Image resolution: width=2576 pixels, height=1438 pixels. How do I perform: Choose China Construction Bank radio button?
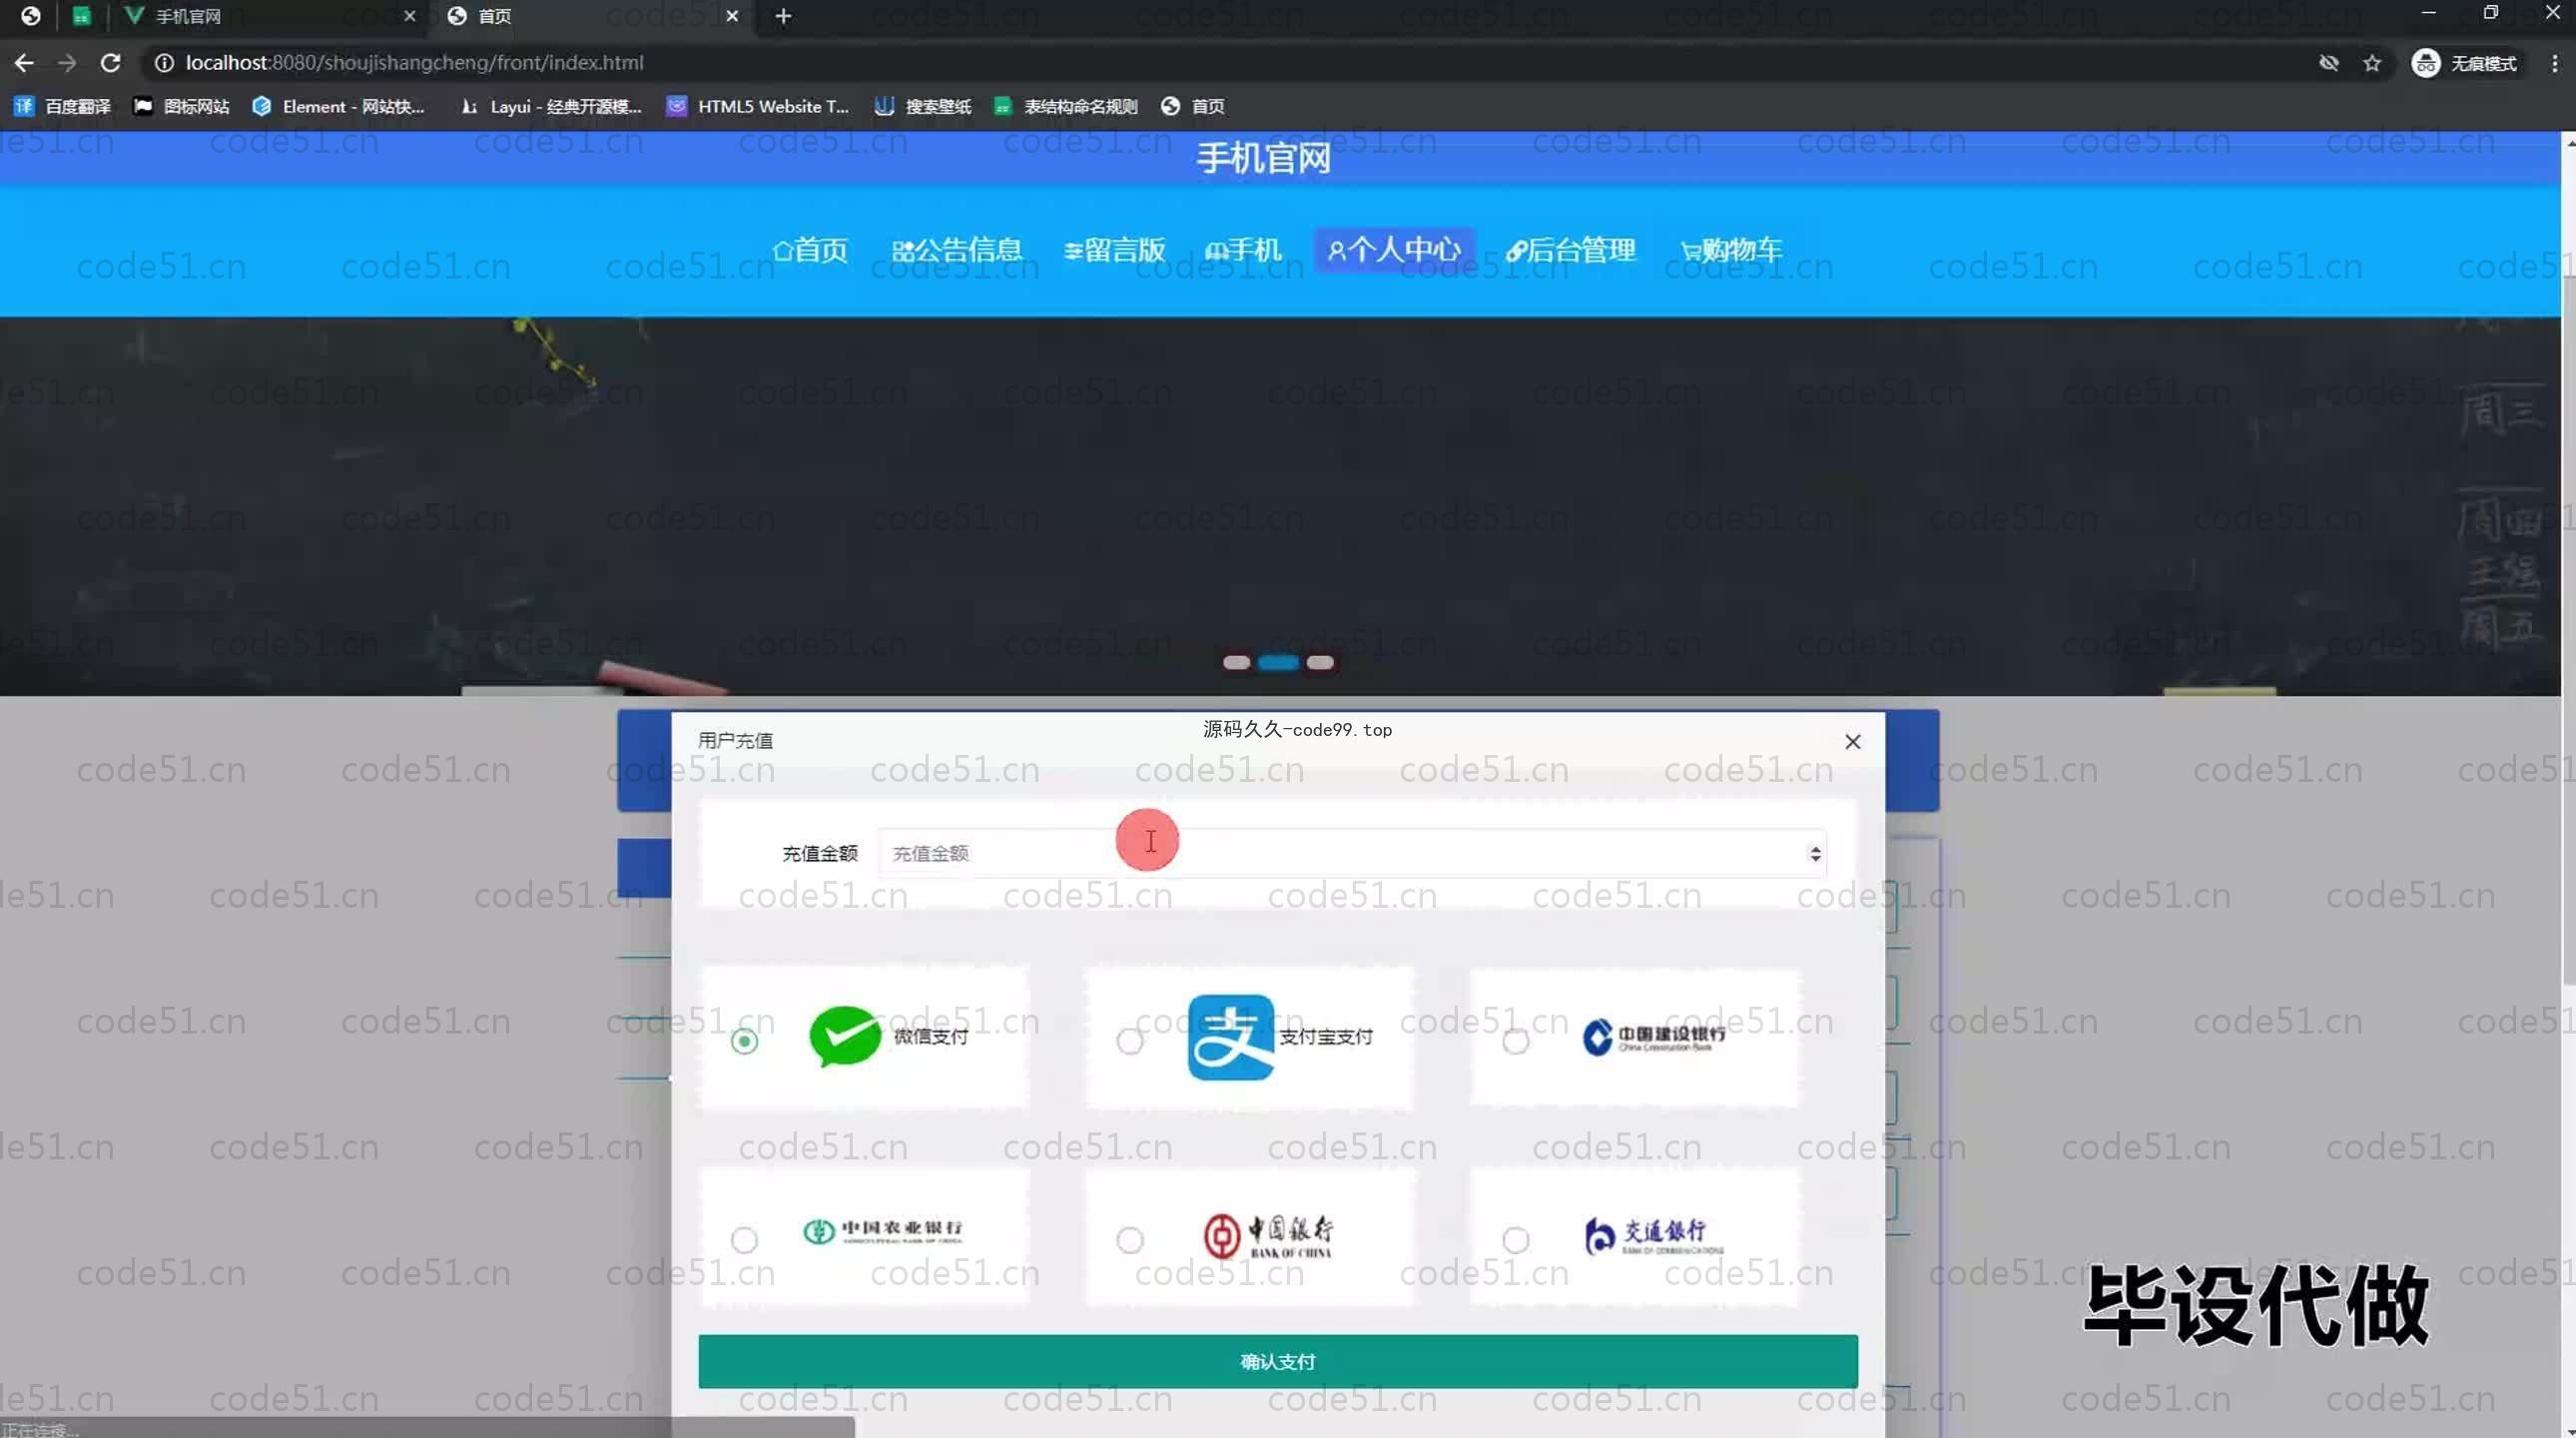(x=1516, y=1041)
